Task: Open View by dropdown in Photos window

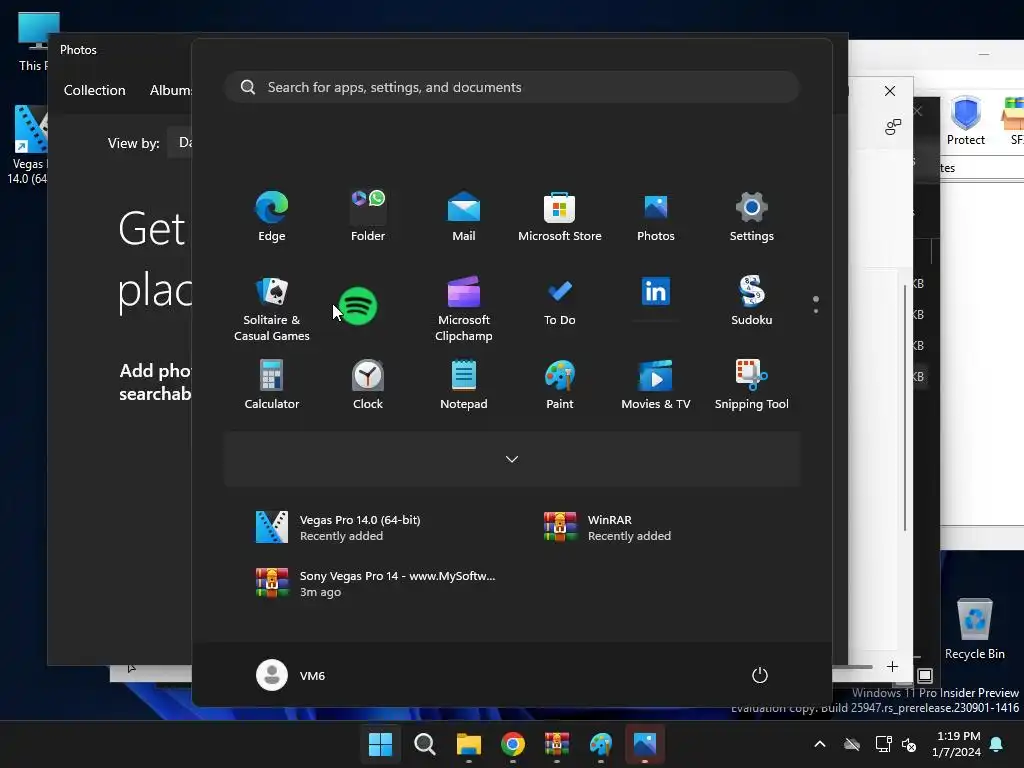Action: coord(180,142)
